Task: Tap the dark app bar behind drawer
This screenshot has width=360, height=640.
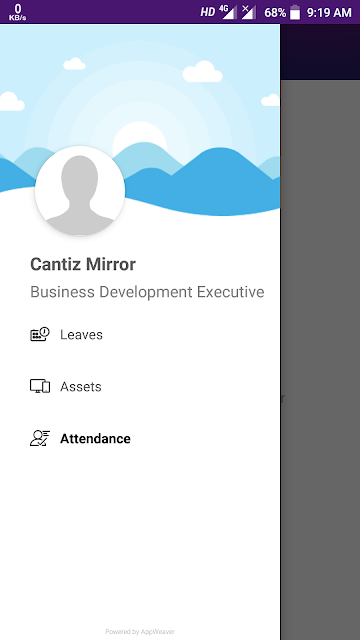Action: tap(320, 52)
